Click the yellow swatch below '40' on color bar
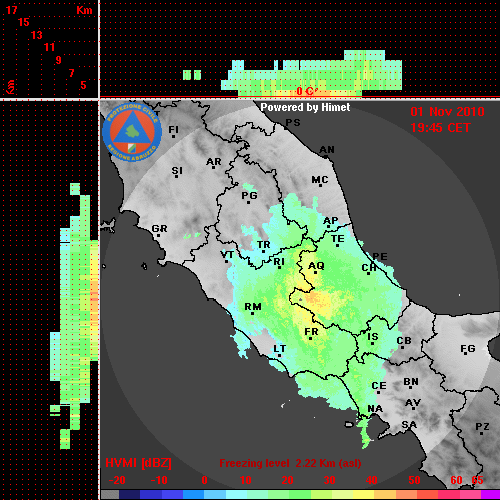 363,495
